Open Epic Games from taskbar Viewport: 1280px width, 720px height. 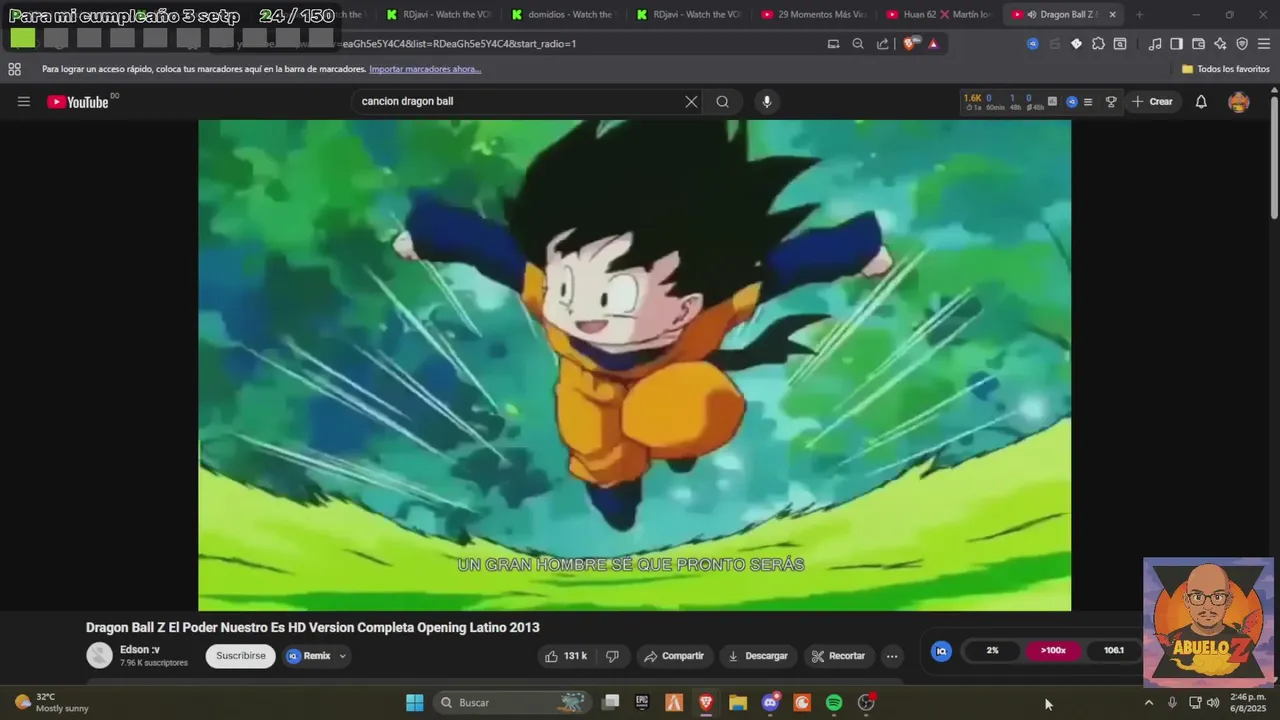642,702
